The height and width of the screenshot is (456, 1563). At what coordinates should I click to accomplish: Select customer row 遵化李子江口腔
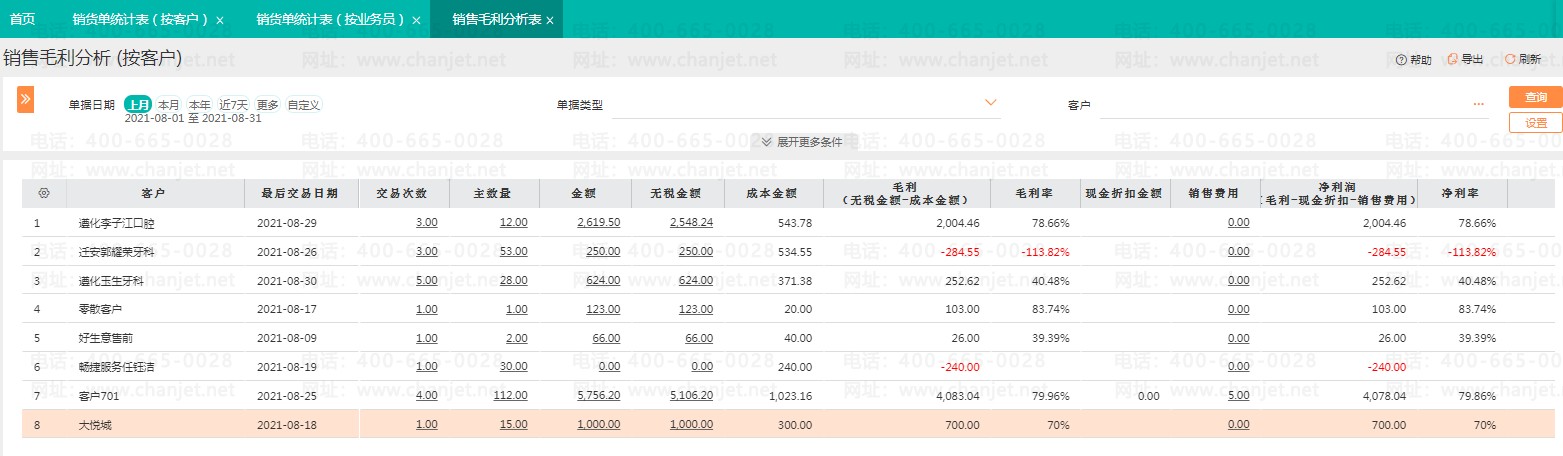[788, 222]
